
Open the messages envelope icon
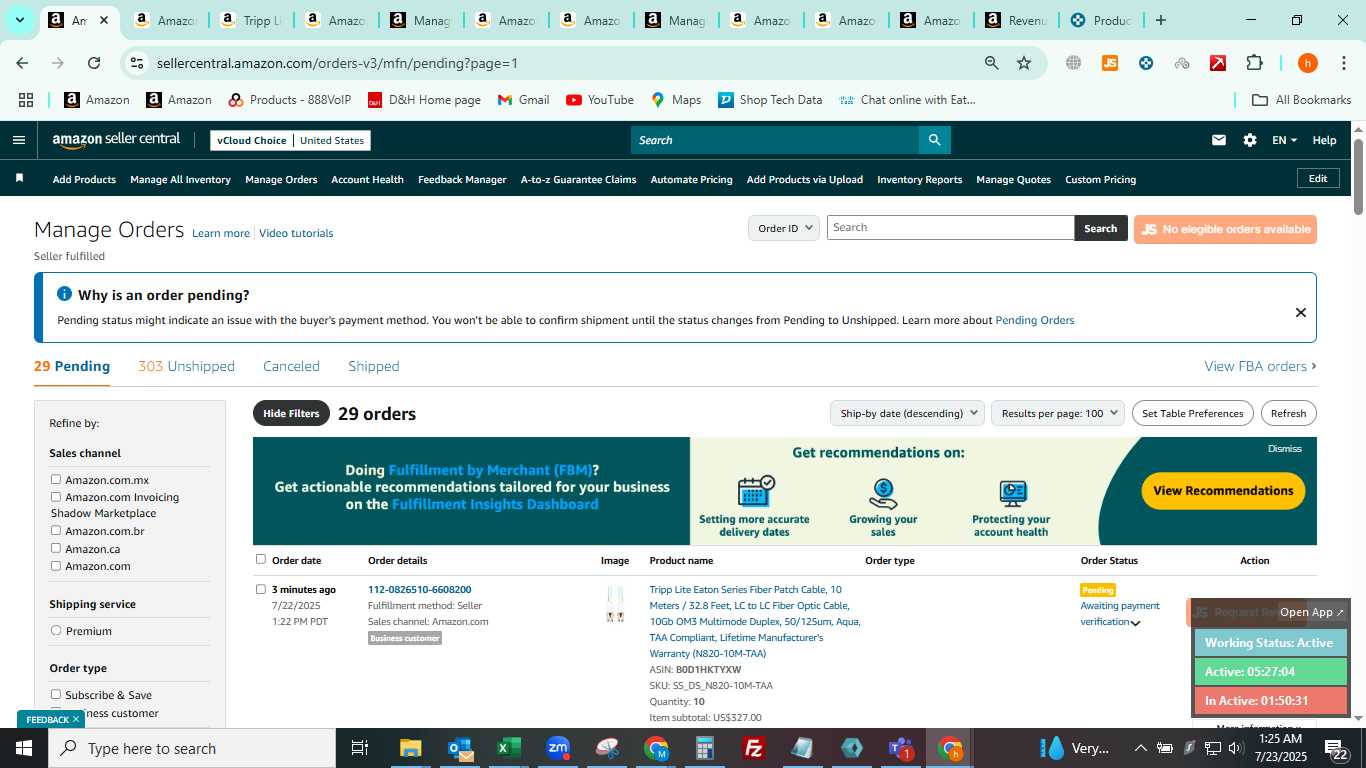point(1218,140)
